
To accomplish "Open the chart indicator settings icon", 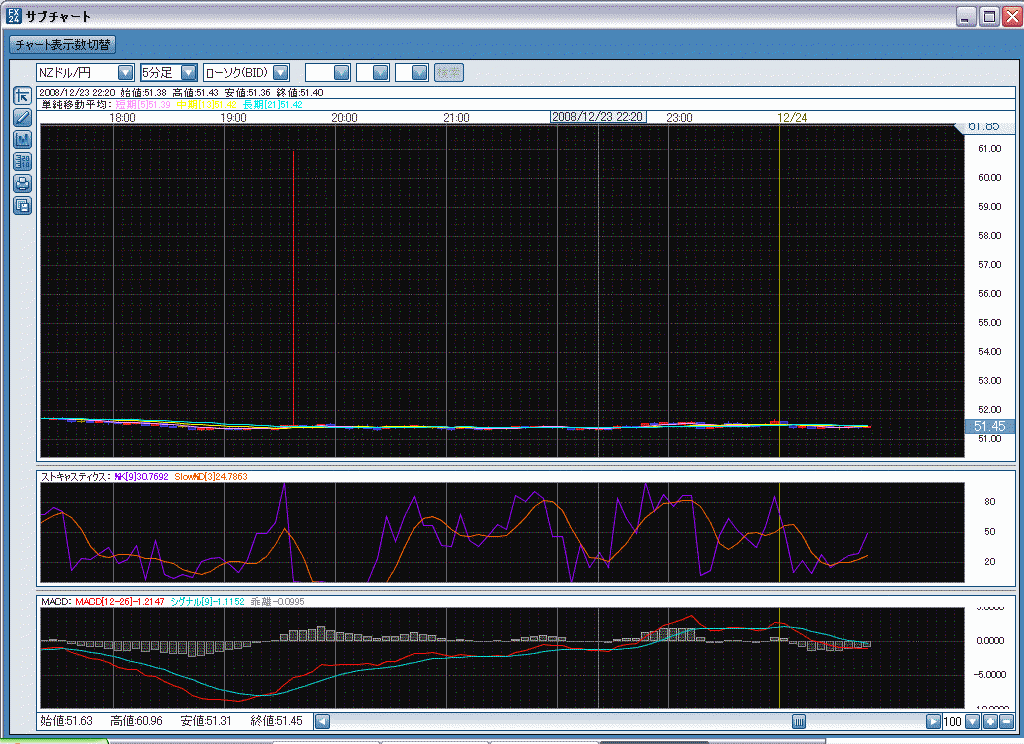I will click(22, 140).
